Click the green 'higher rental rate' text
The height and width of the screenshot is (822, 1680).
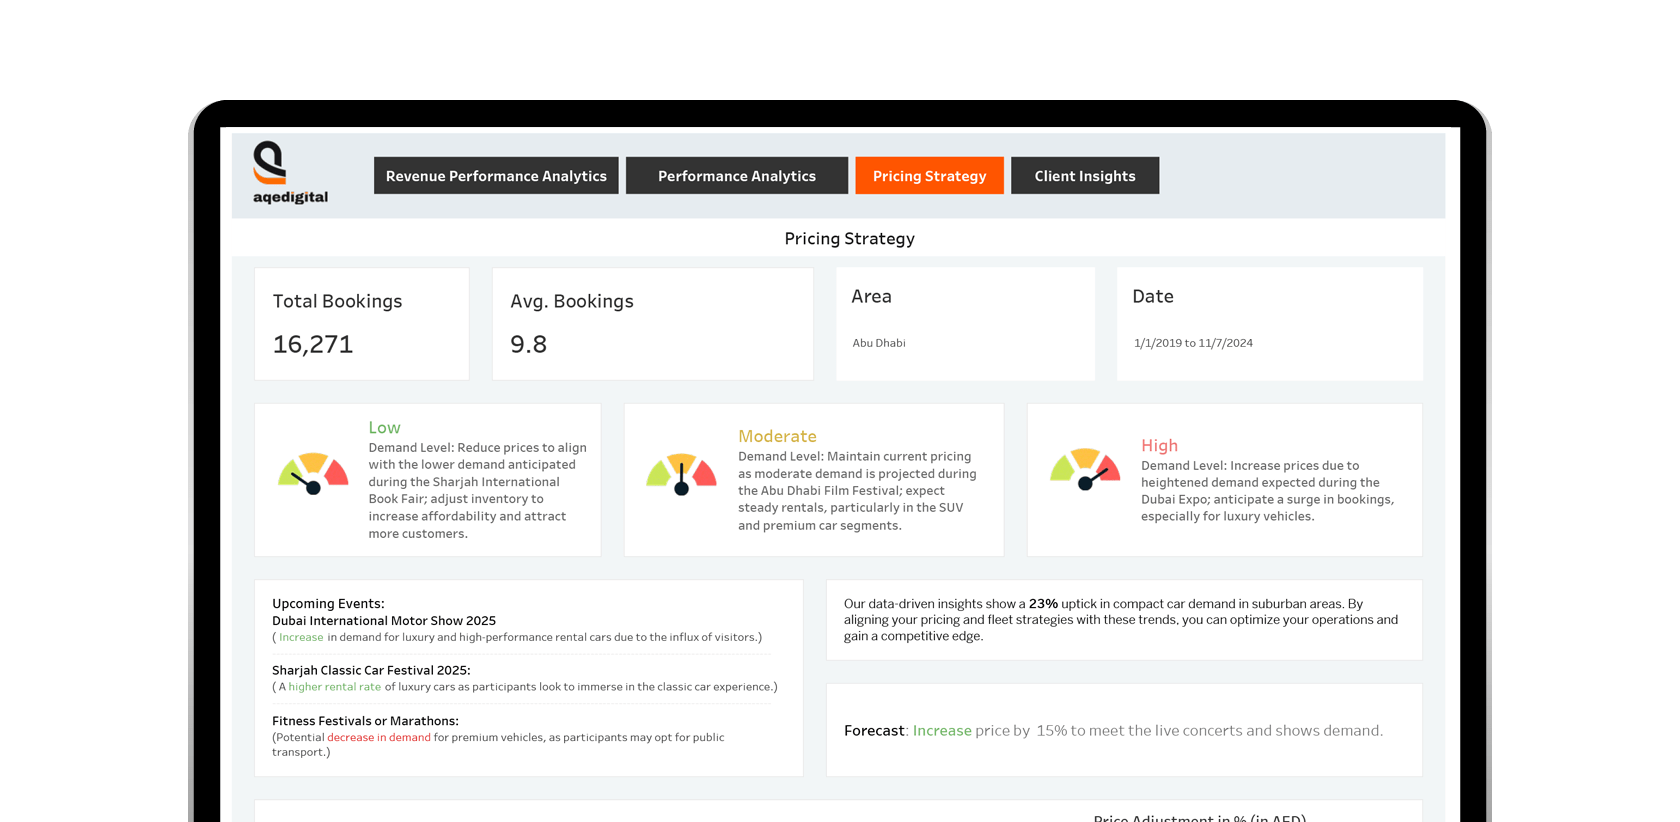335,687
